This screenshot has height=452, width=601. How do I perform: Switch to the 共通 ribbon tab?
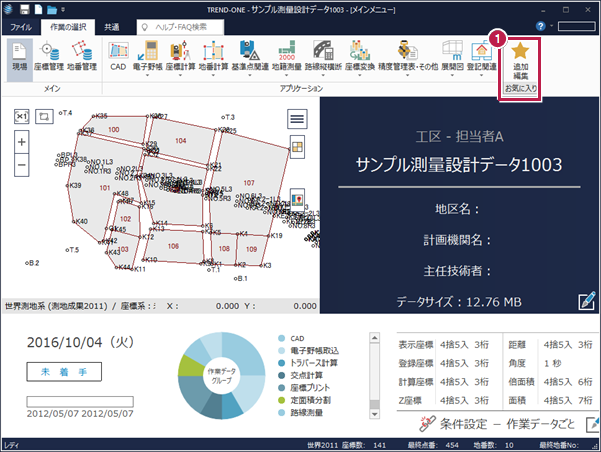(112, 27)
